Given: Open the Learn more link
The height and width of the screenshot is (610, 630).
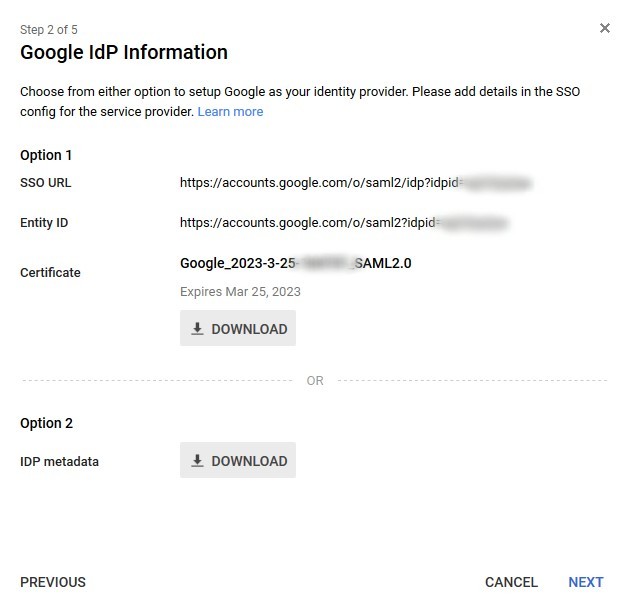Looking at the screenshot, I should pyautogui.click(x=230, y=111).
